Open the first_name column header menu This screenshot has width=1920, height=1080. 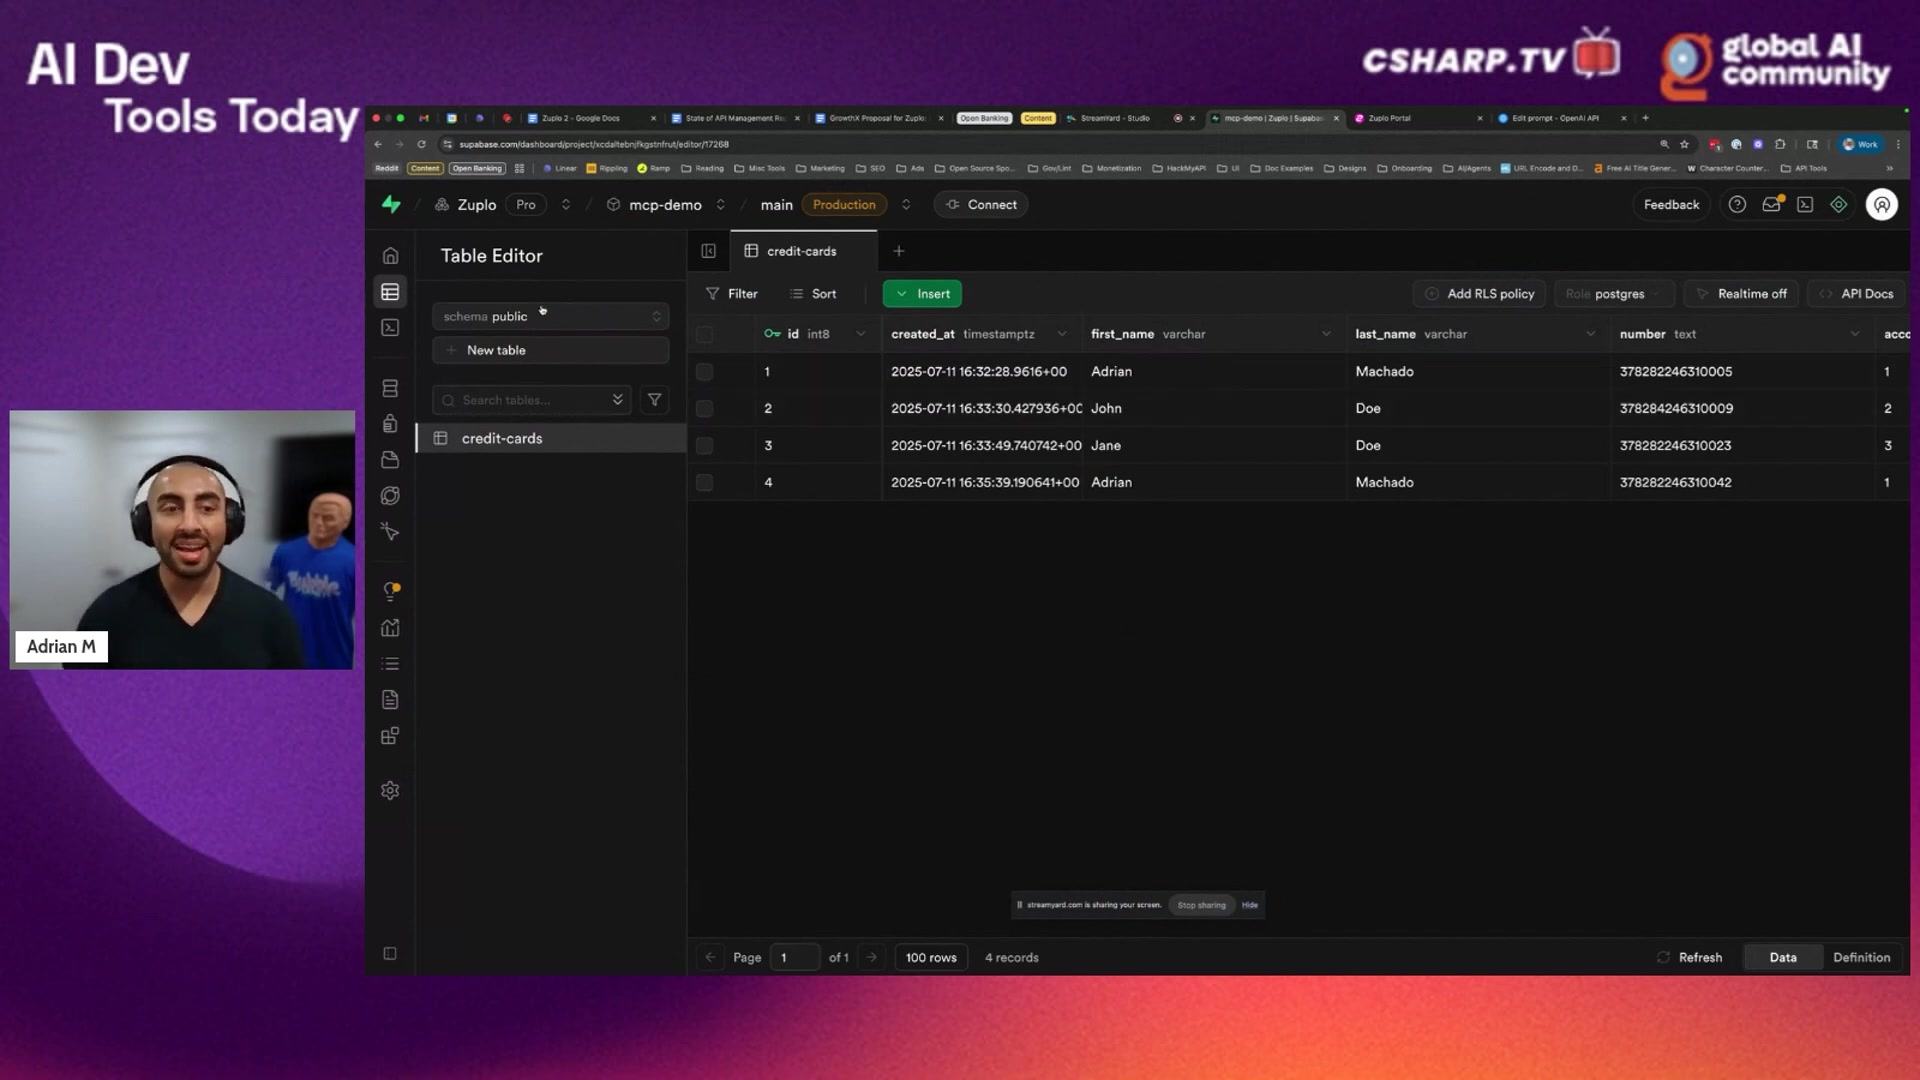tap(1326, 334)
